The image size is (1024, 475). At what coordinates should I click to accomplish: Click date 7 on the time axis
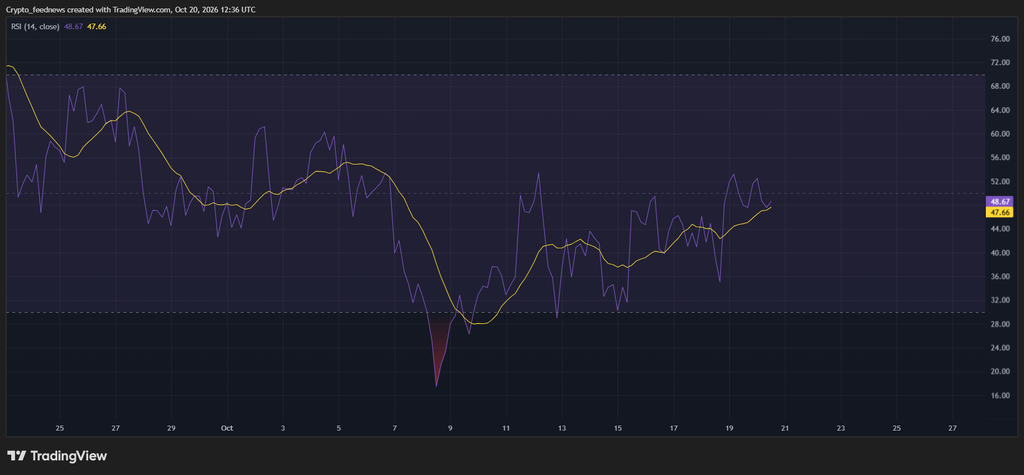394,429
